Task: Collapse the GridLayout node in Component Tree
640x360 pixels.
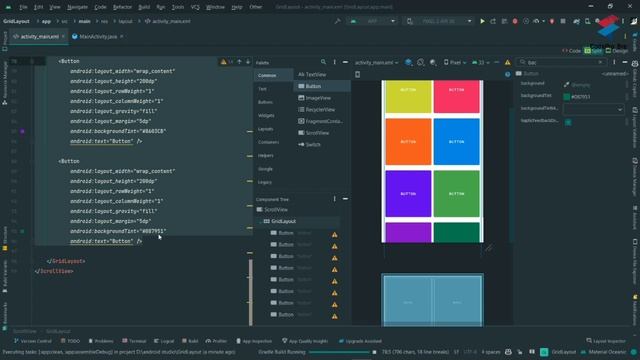Action: click(x=260, y=221)
